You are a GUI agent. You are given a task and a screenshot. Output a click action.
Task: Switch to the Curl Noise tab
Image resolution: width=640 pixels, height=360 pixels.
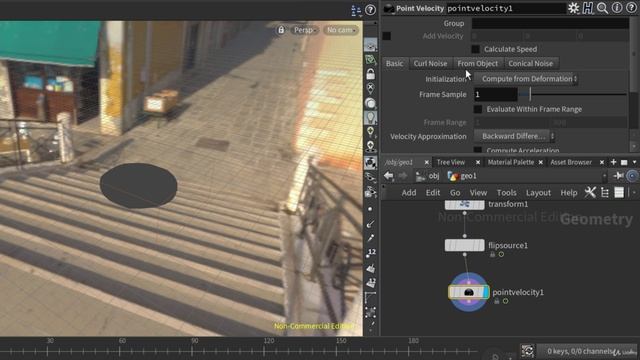tap(430, 63)
